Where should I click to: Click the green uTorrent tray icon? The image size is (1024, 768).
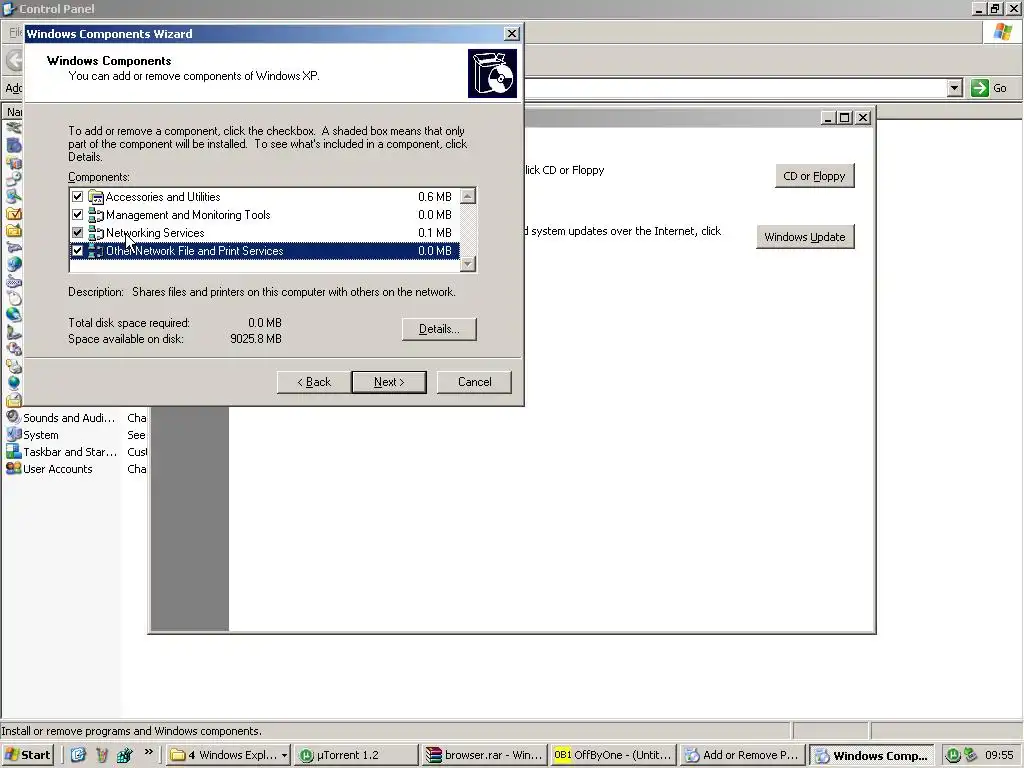pos(953,755)
